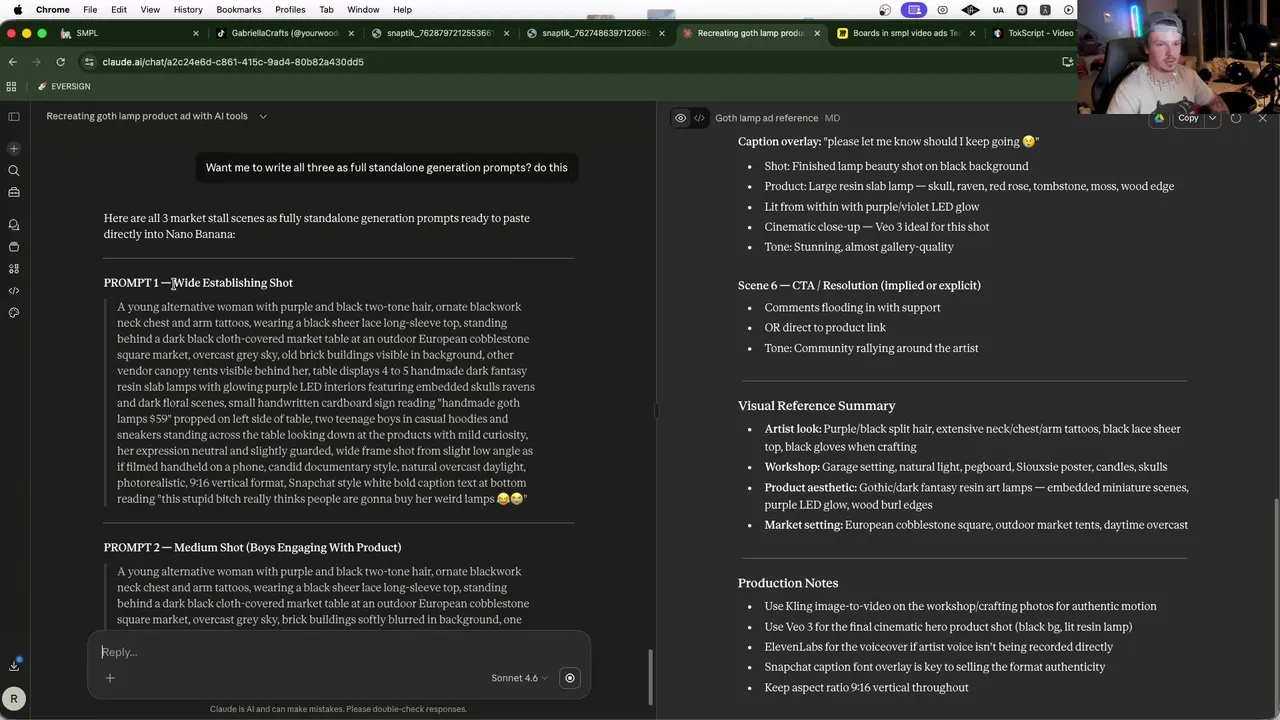Click the Visual Reference Summary heading
Viewport: 1280px width, 720px height.
[x=816, y=406]
